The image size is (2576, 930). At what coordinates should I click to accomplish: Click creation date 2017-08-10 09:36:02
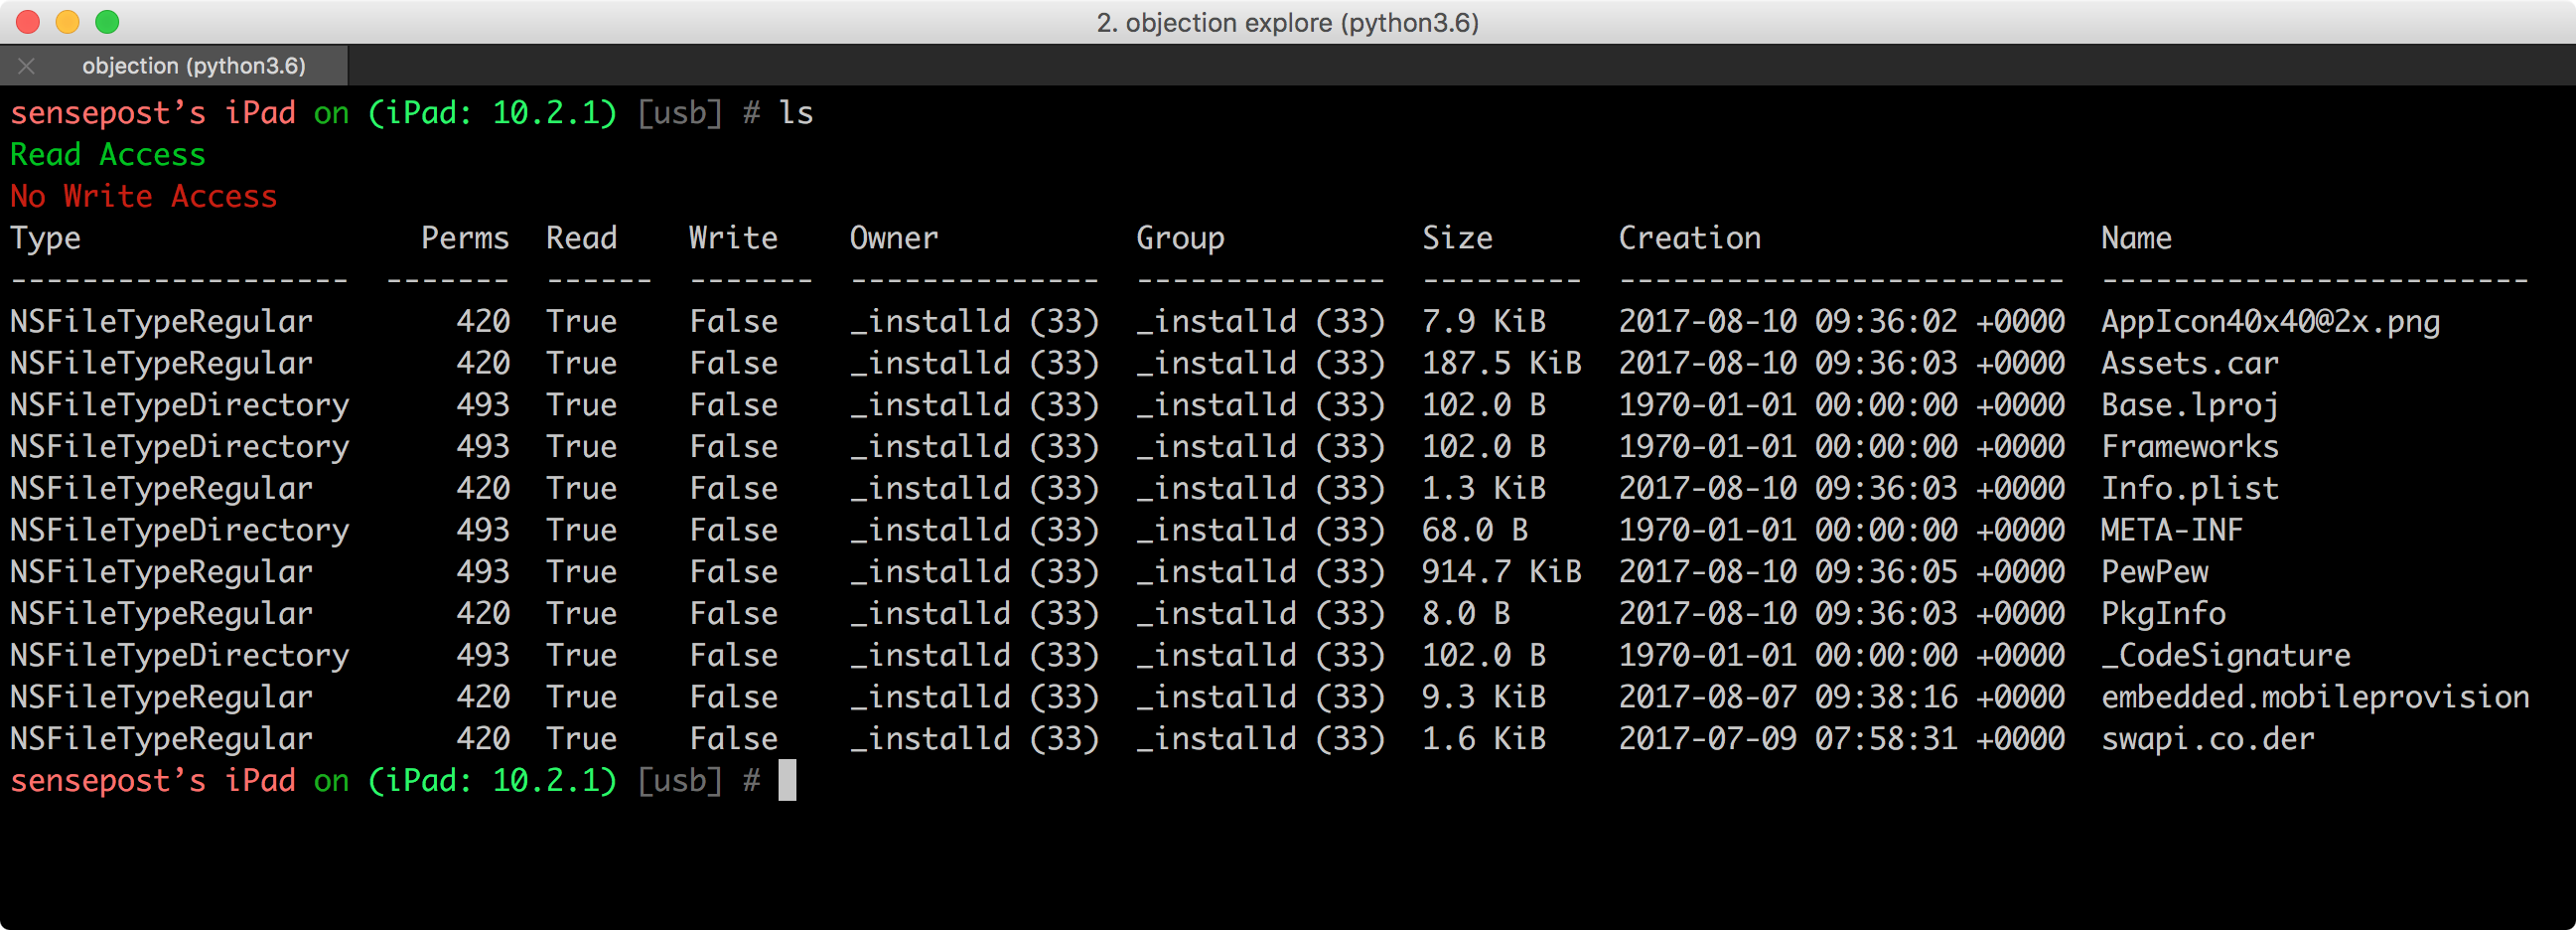1788,322
